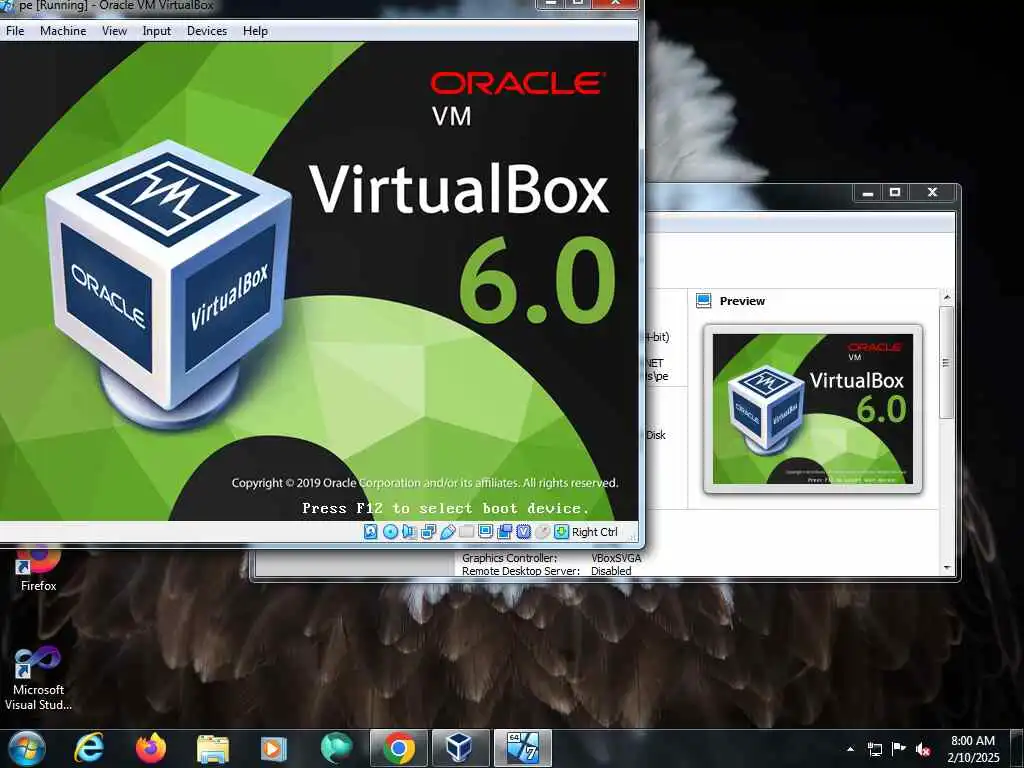Open Windows Explorer from the taskbar
Screen dimensions: 1024x768
coord(213,748)
